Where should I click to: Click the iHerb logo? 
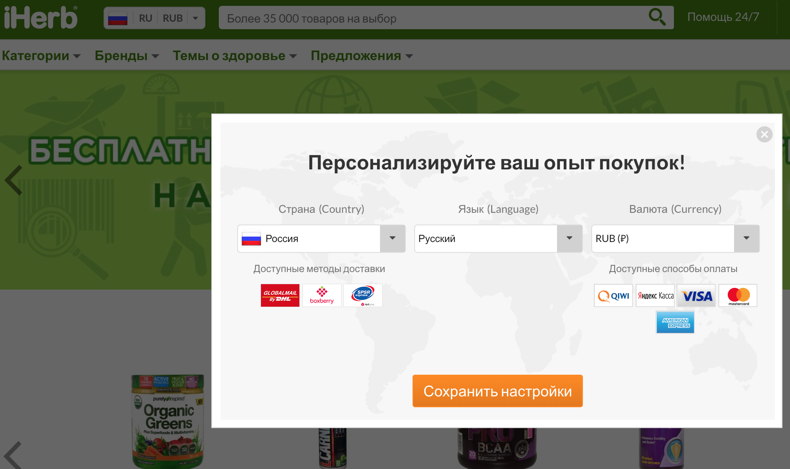41,18
